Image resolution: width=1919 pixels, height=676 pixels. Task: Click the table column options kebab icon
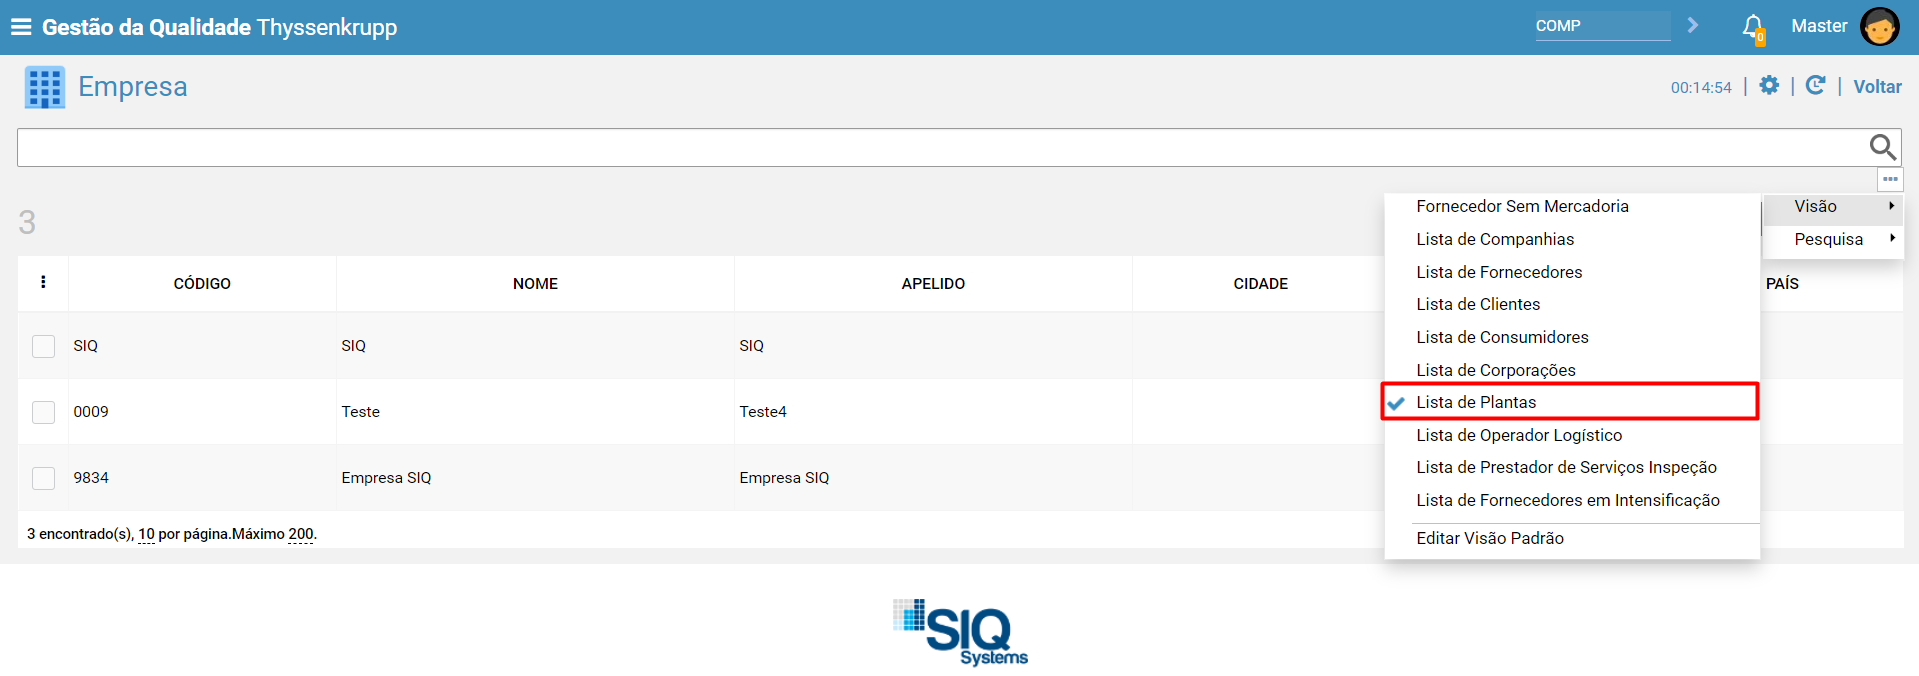coord(43,283)
